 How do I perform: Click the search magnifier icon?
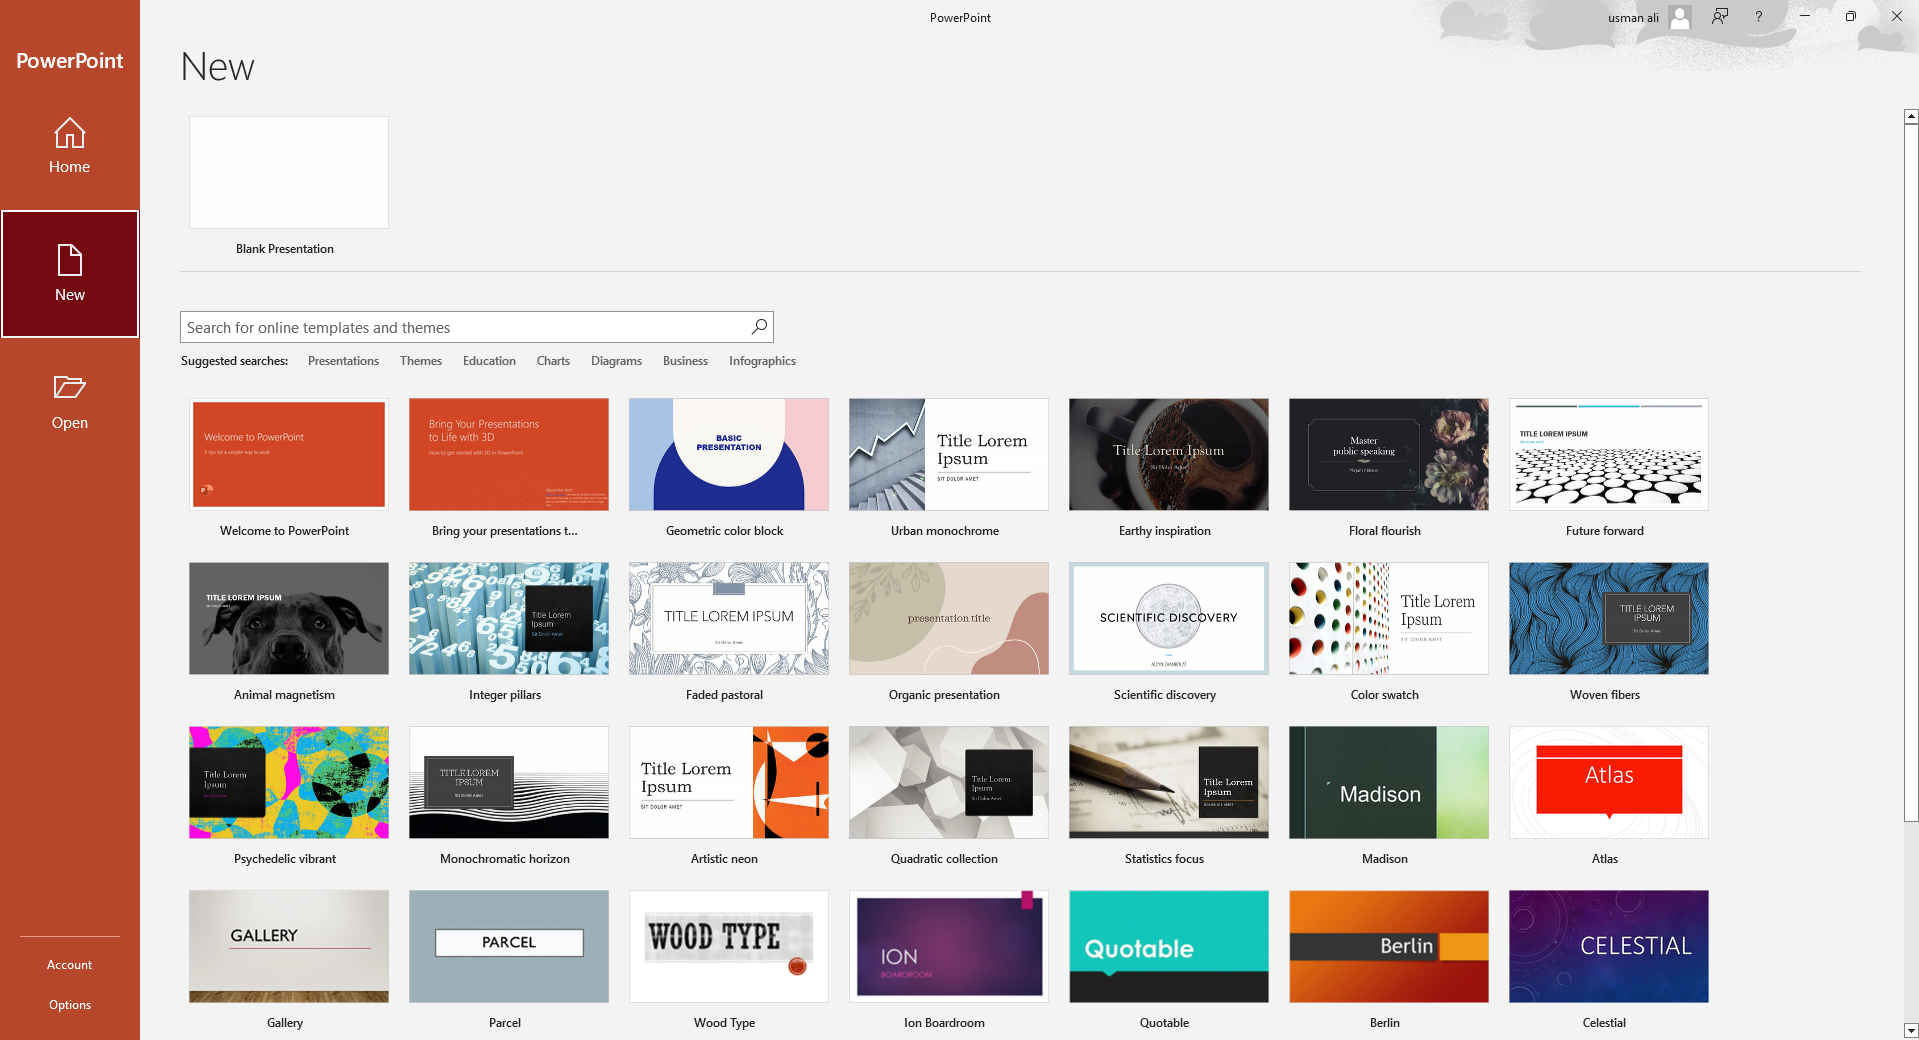click(760, 327)
